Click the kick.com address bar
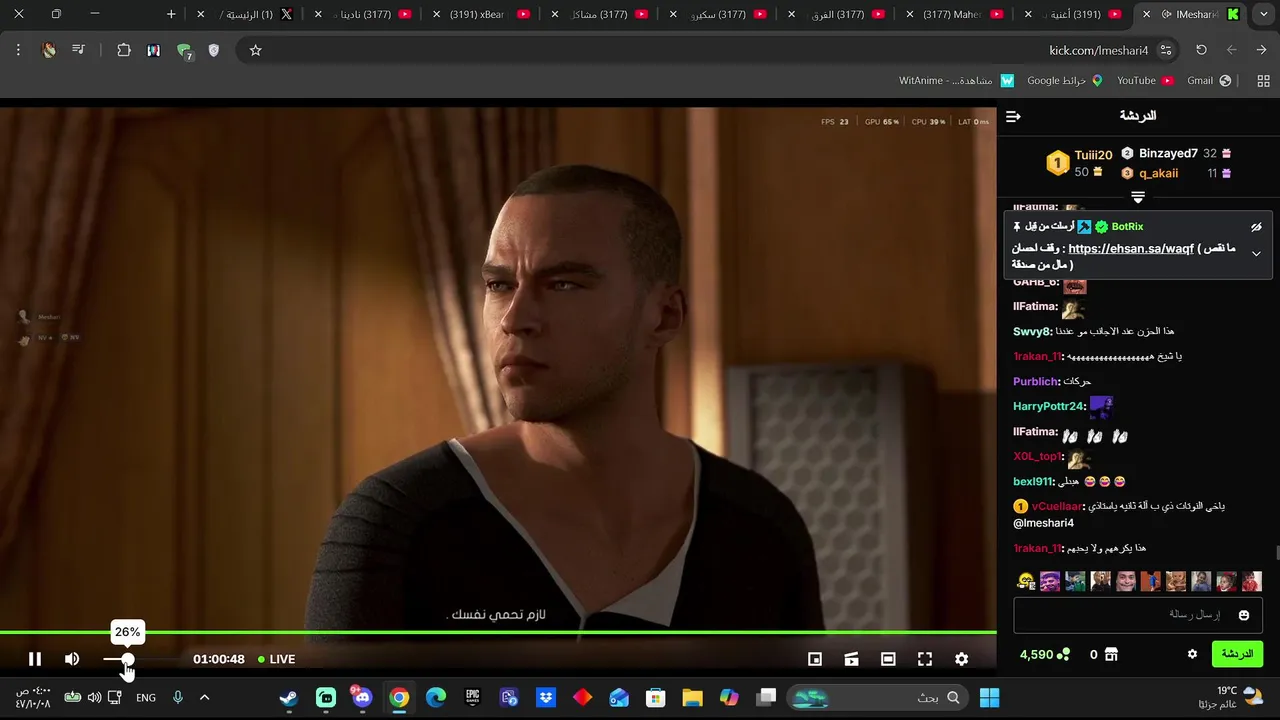1280x720 pixels. pyautogui.click(x=710, y=50)
